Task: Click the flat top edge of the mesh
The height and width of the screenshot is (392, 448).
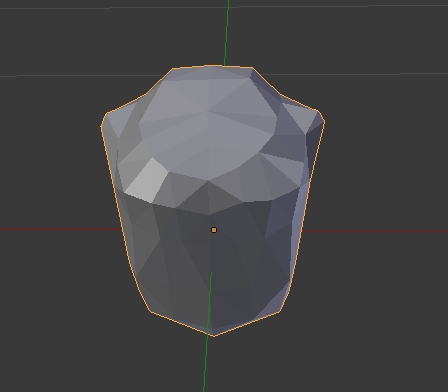Action: click(212, 66)
